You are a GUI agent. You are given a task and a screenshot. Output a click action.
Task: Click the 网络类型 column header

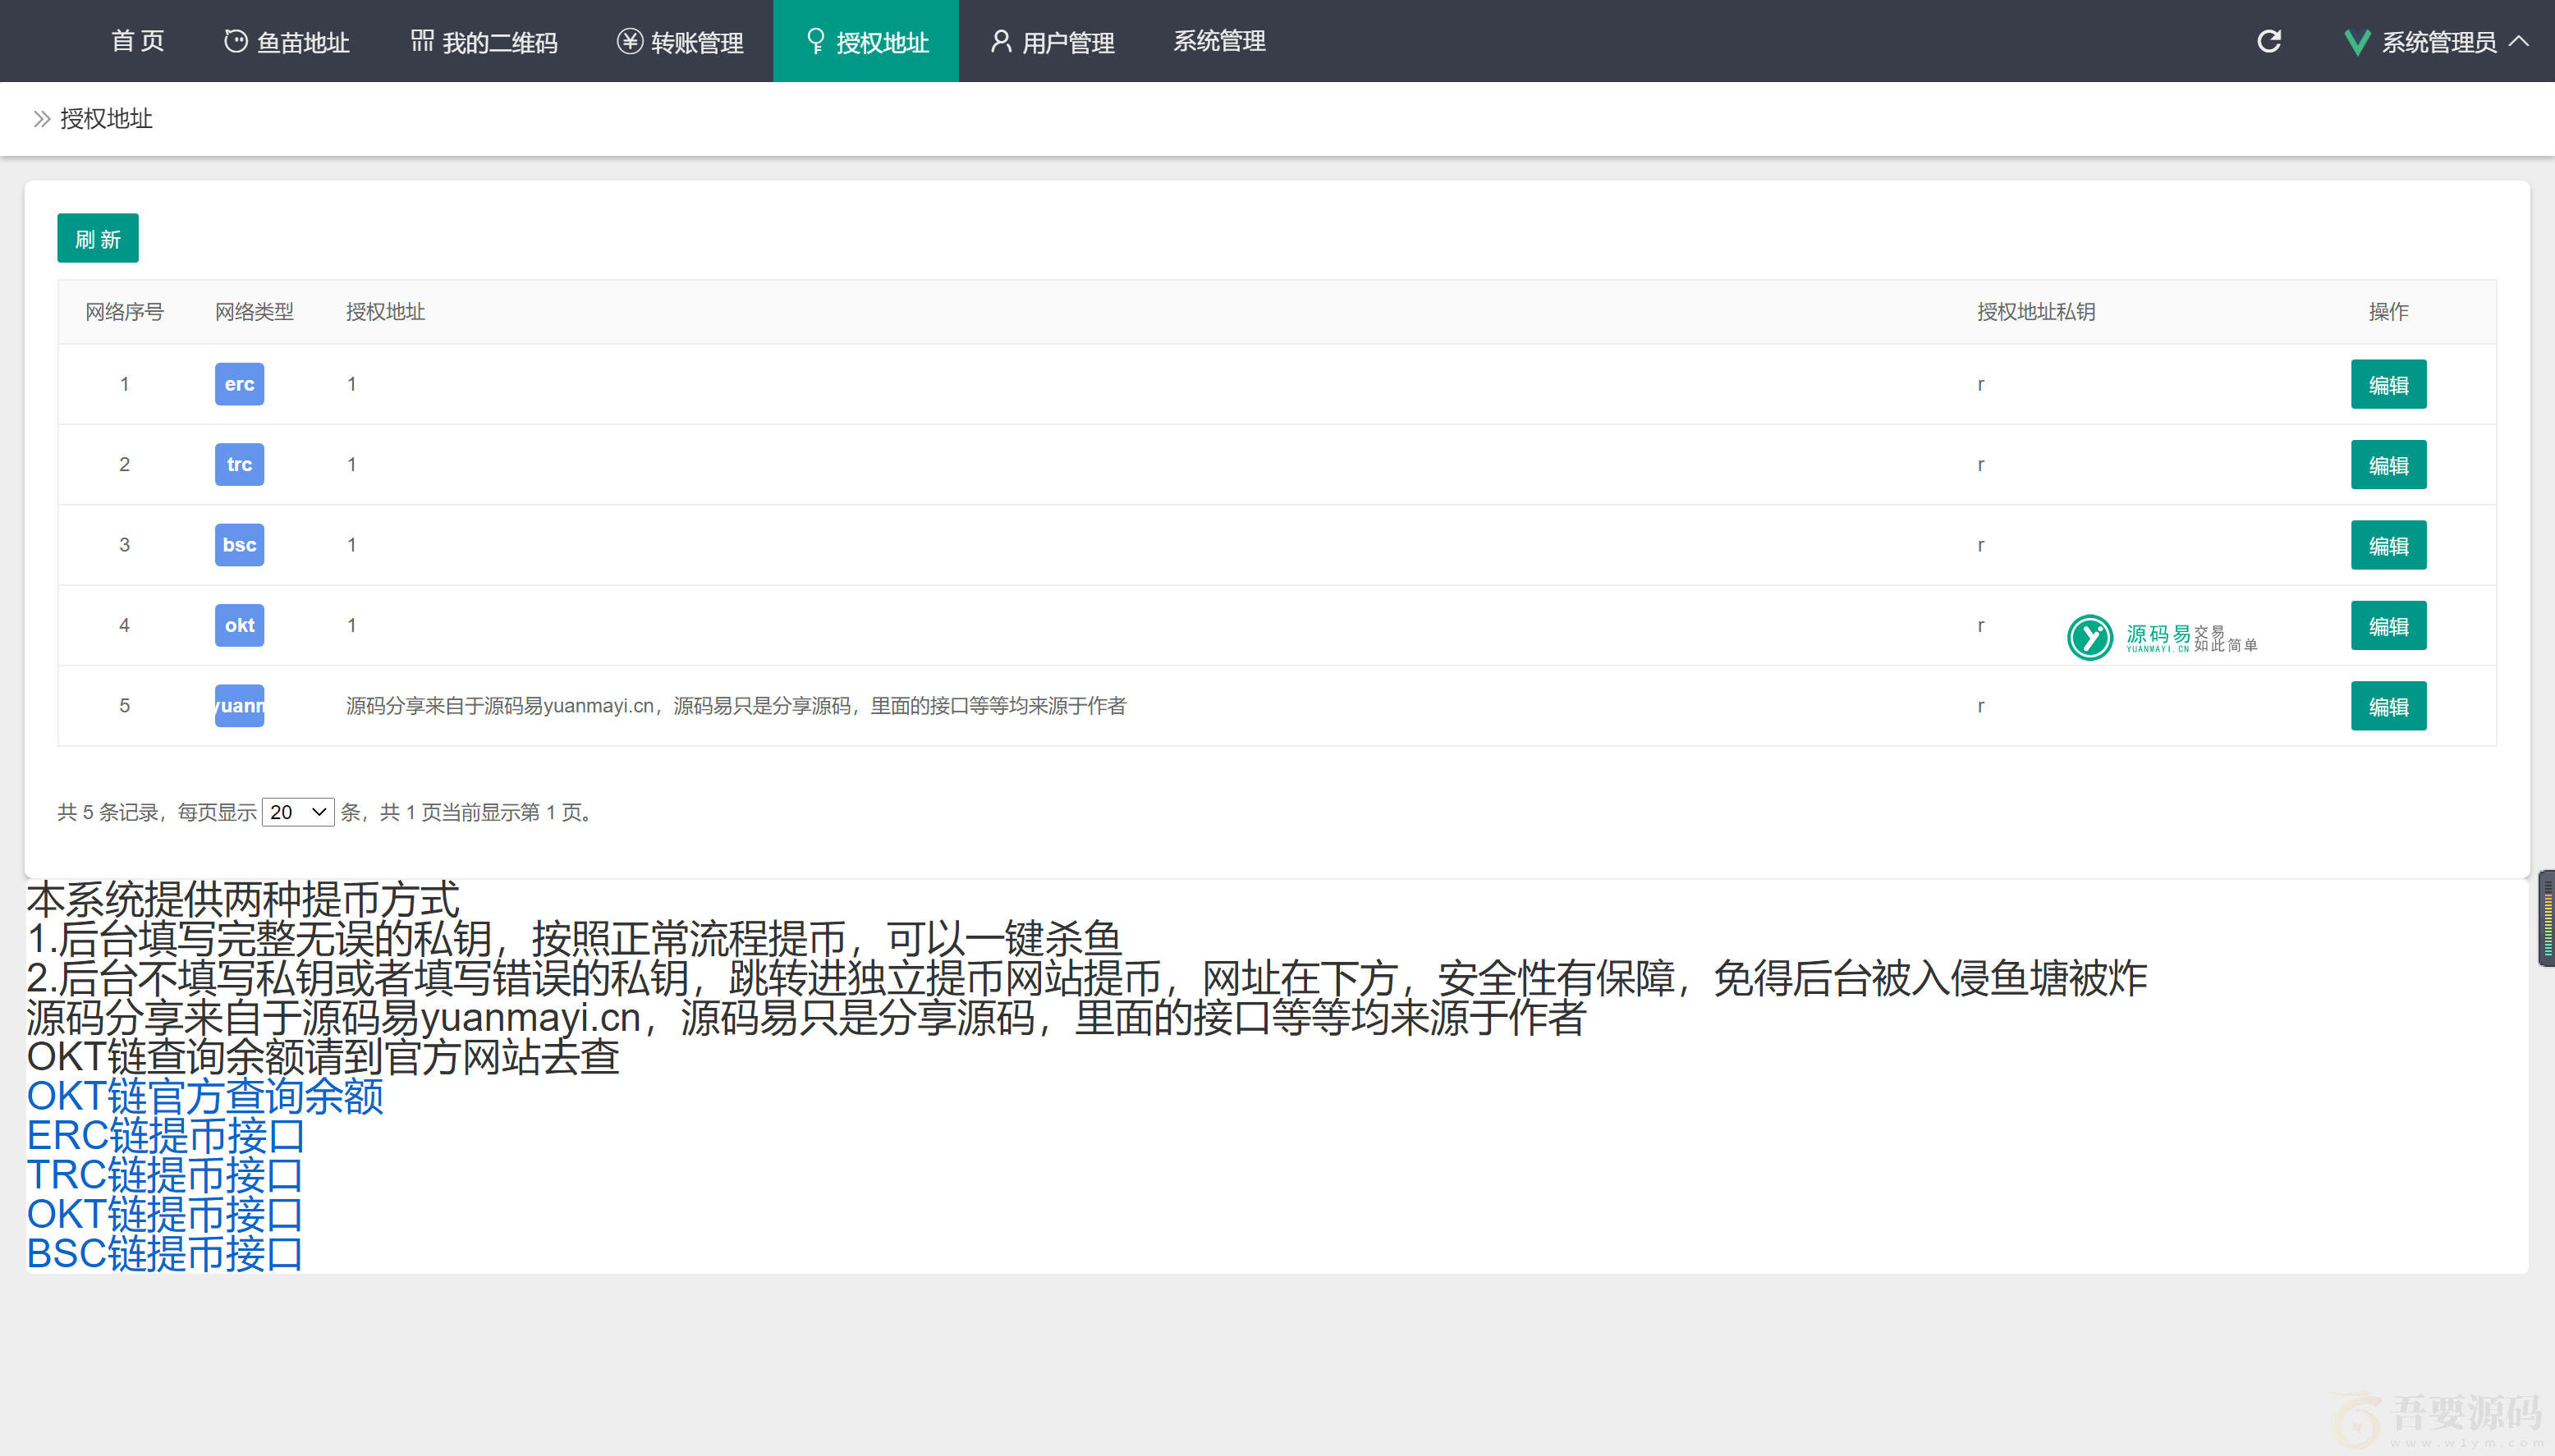(254, 312)
